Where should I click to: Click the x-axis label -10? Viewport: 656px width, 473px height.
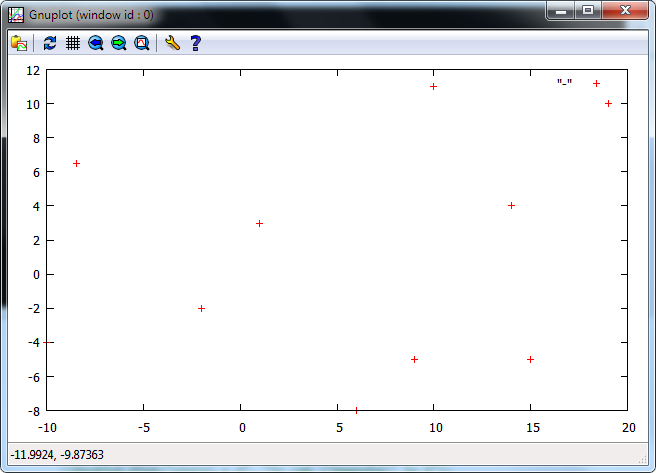point(47,427)
